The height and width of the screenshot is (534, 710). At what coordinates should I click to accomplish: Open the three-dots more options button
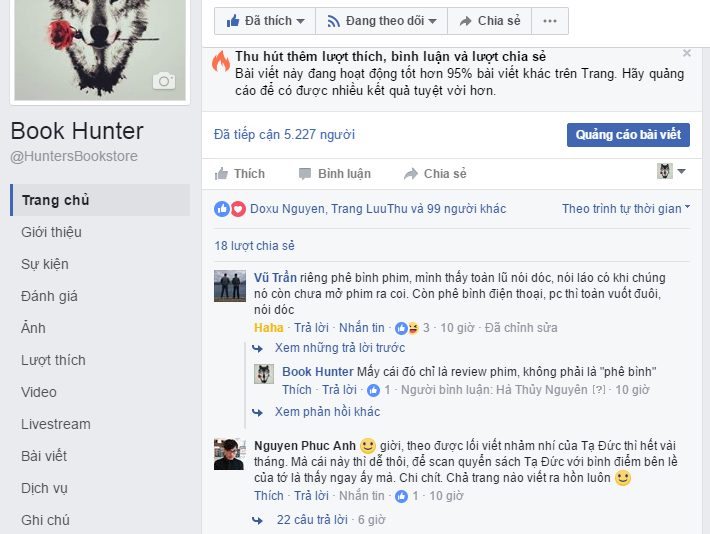550,21
